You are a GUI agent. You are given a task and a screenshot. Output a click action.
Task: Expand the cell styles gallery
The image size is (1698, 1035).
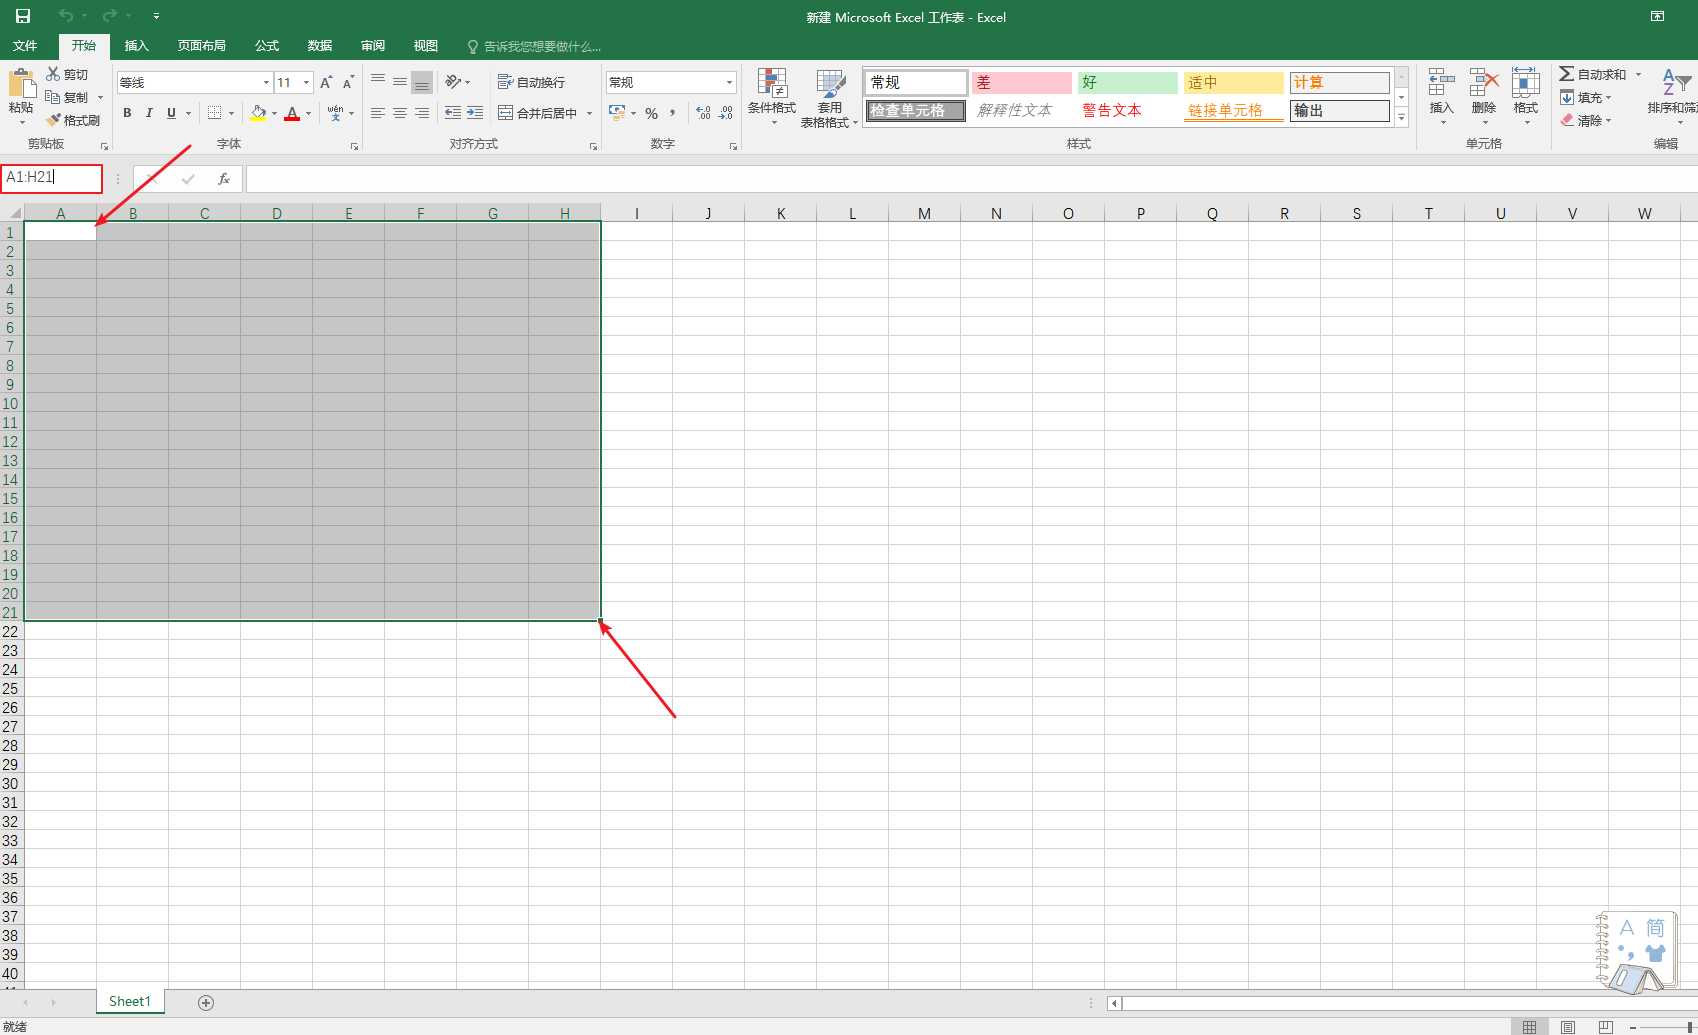pos(1401,118)
